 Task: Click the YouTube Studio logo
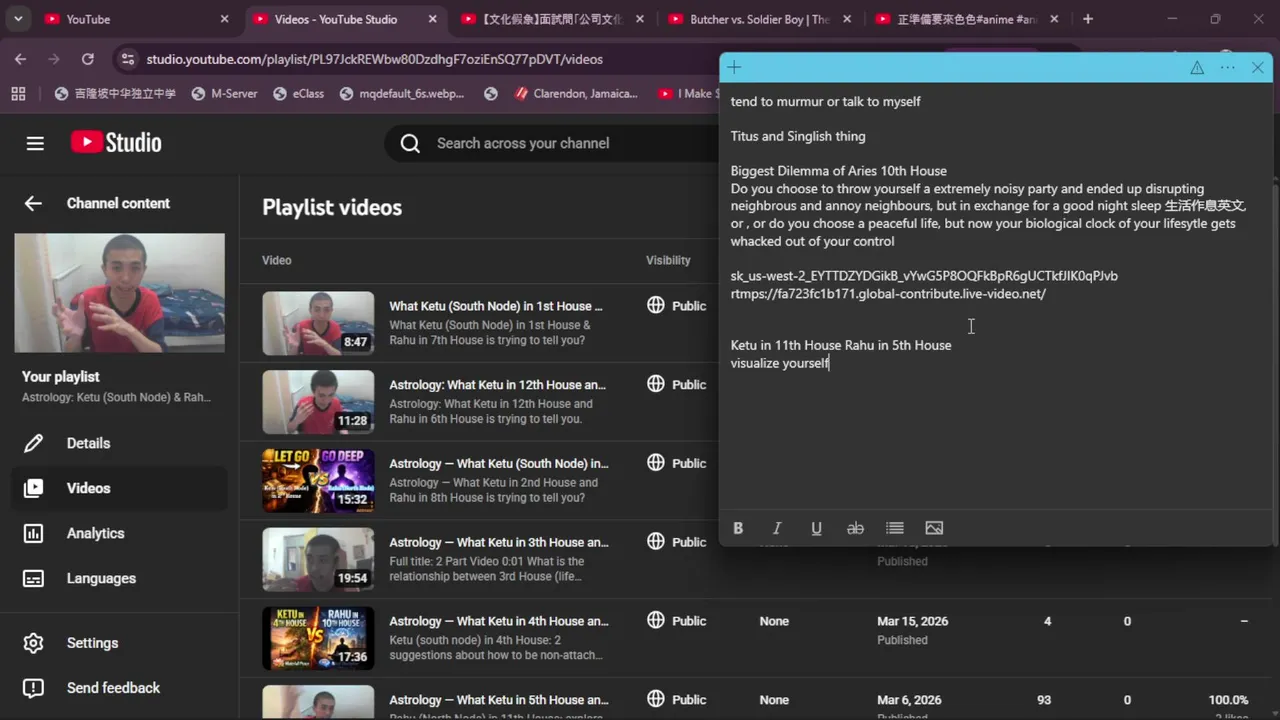tap(116, 143)
